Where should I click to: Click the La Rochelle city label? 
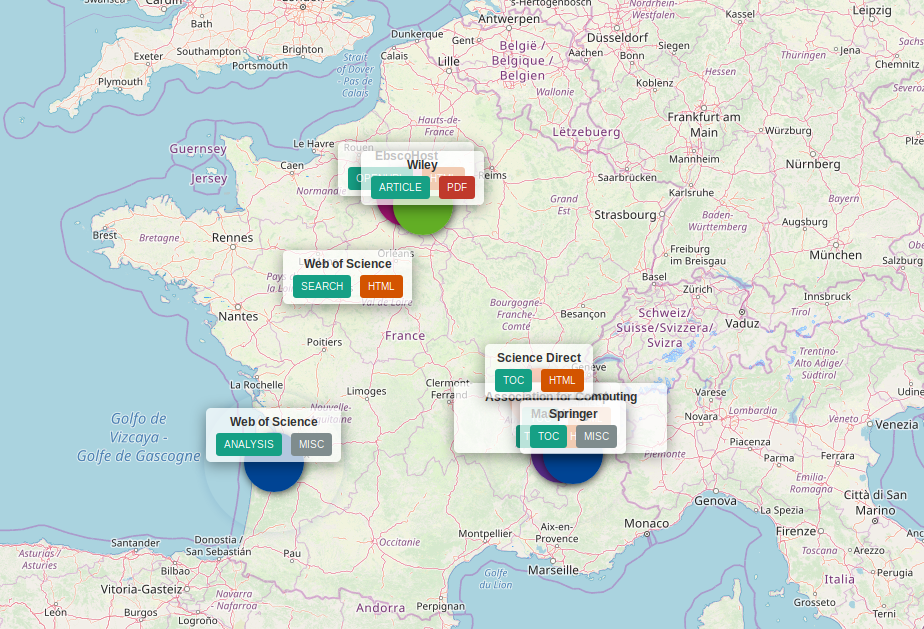[256, 385]
